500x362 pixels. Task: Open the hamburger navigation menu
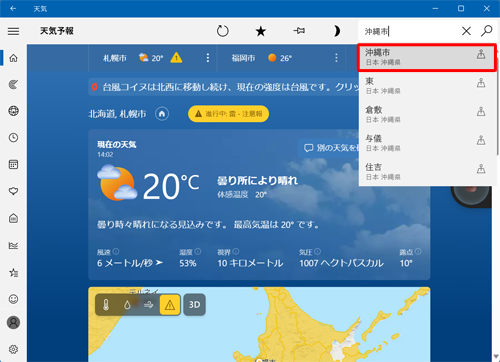pyautogui.click(x=13, y=31)
